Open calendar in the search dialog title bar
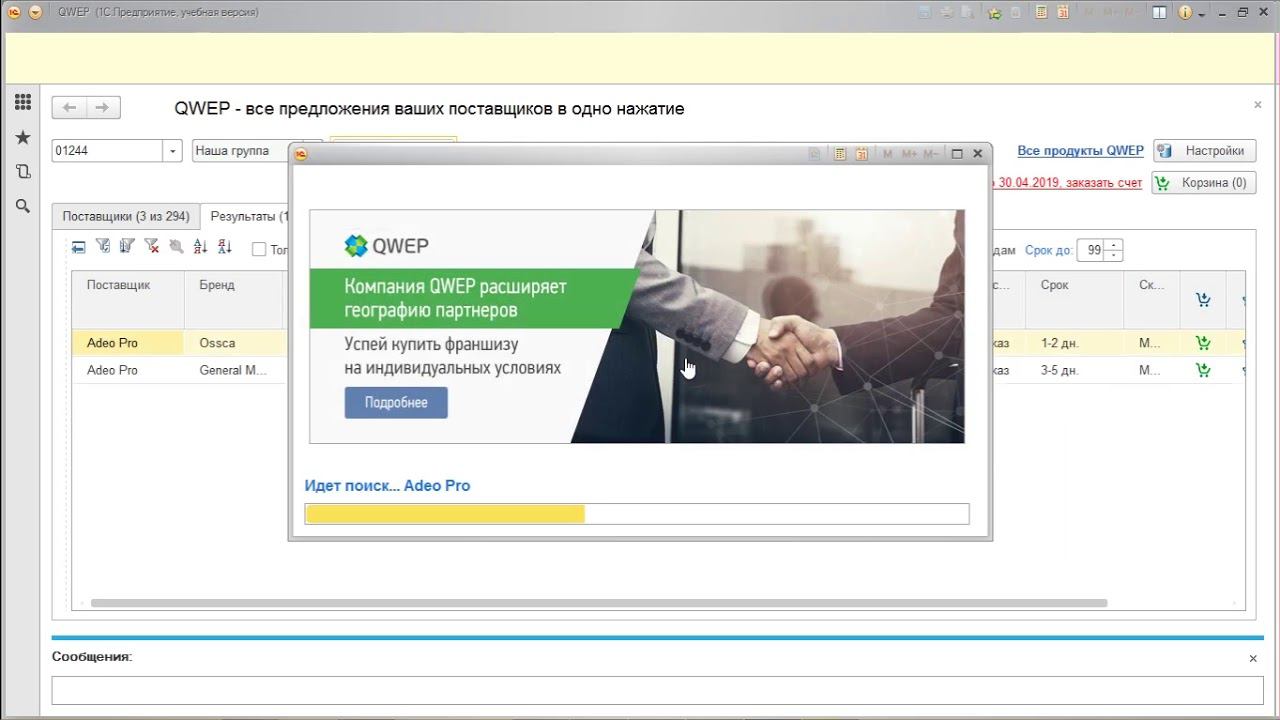This screenshot has width=1280, height=720. pos(861,154)
